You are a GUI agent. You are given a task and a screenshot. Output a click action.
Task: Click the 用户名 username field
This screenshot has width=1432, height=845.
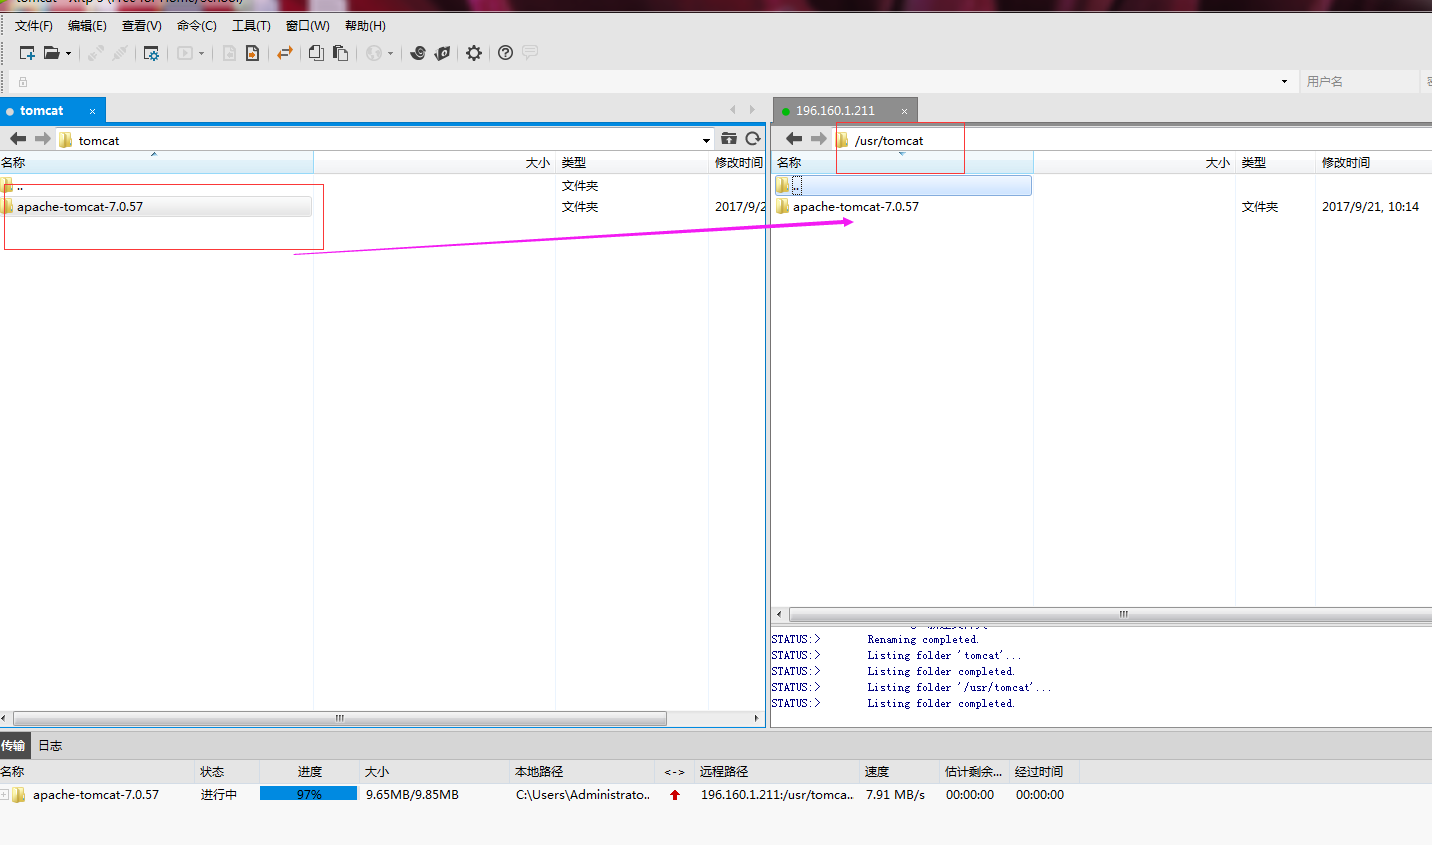click(x=1360, y=82)
